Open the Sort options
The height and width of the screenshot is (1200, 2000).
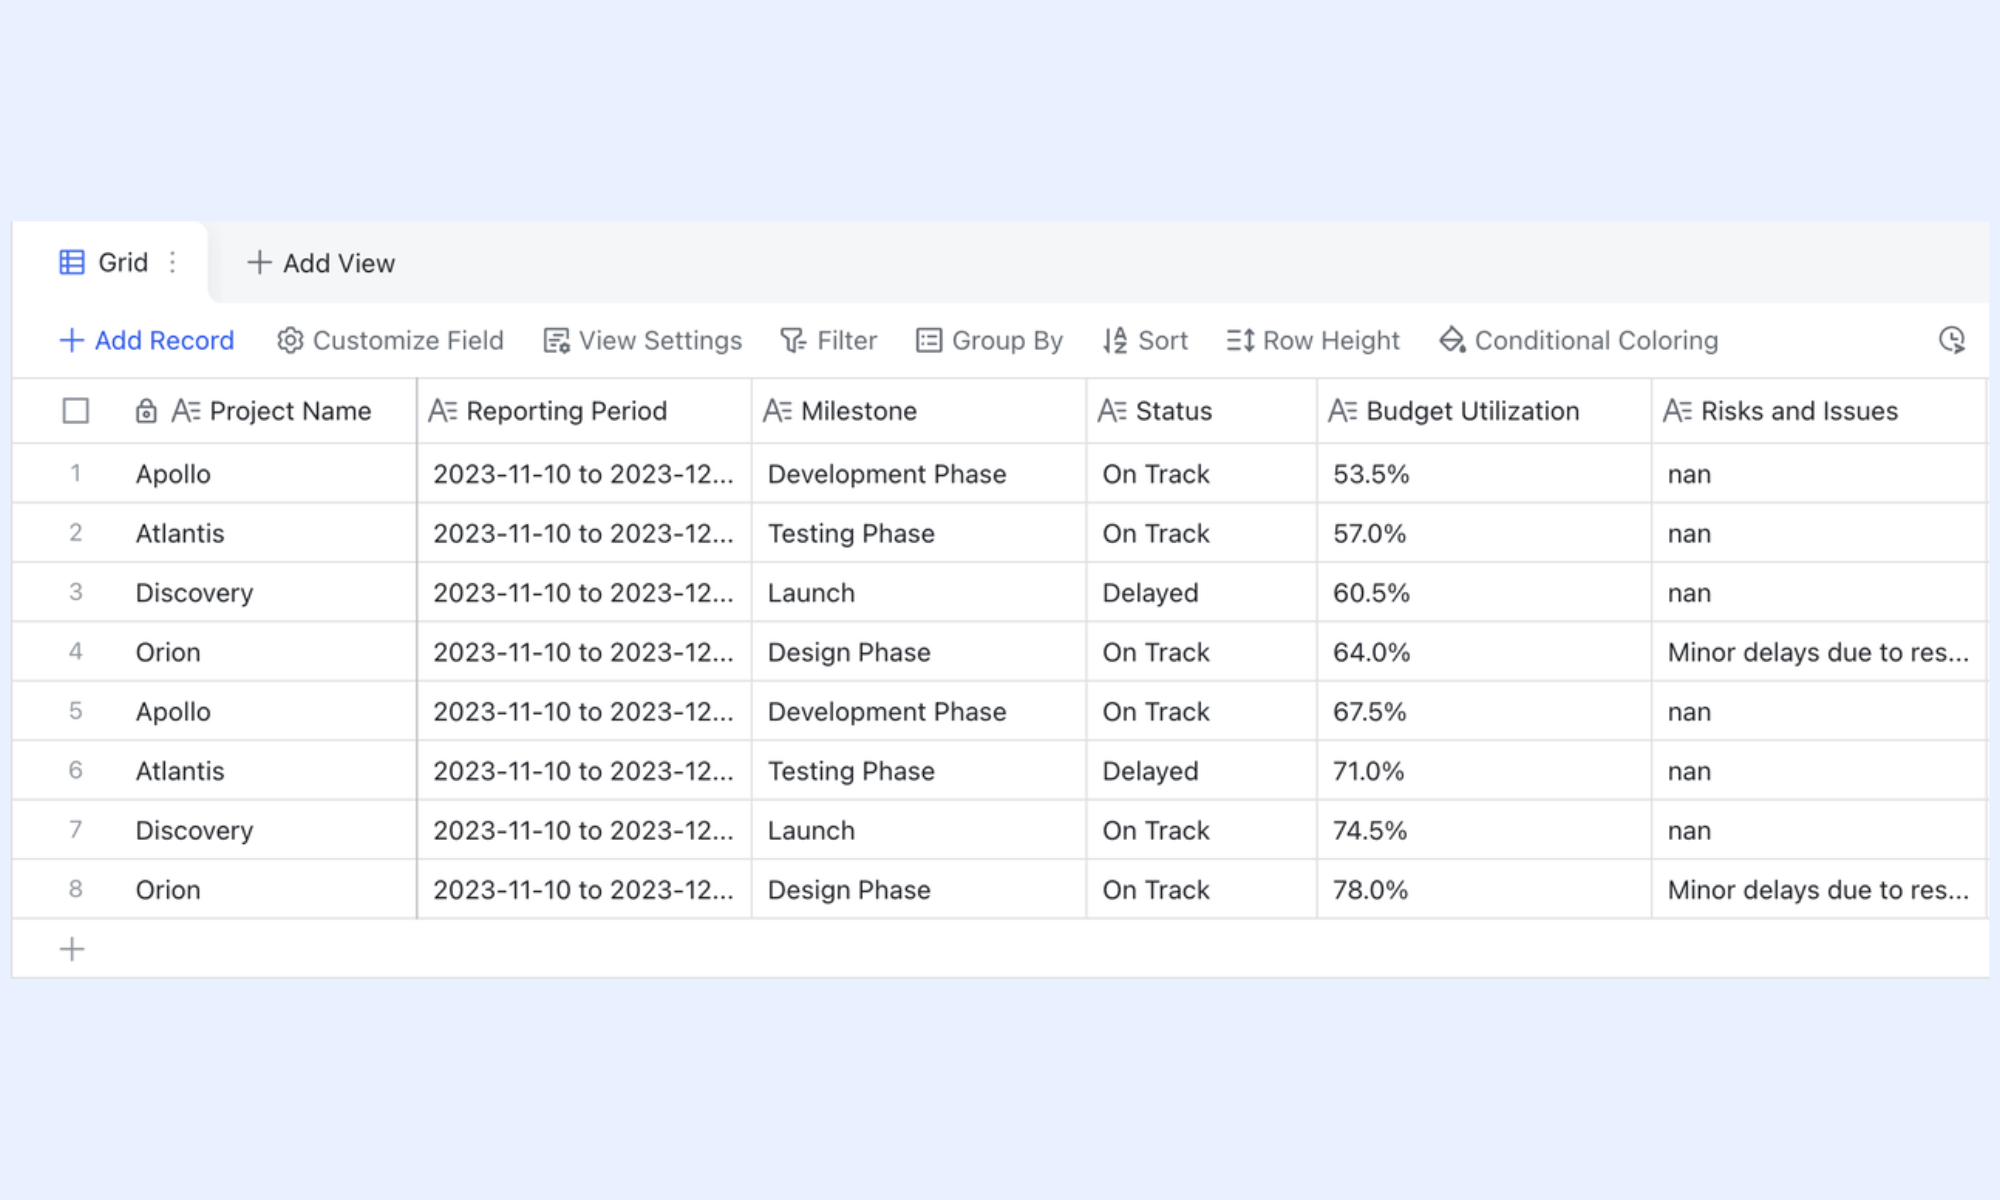pos(1145,340)
